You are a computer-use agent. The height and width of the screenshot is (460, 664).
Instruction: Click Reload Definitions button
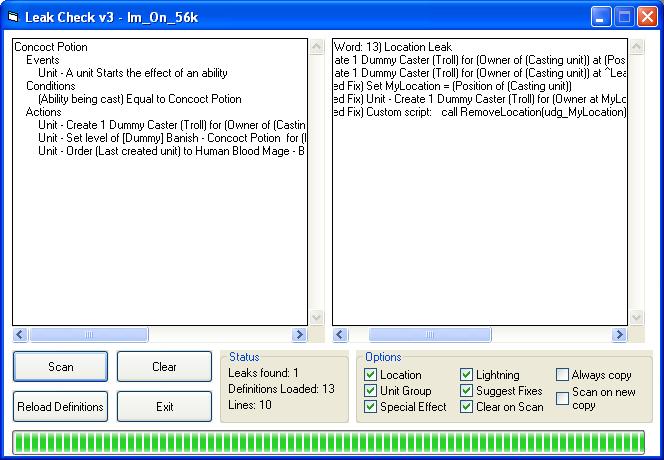(x=60, y=406)
